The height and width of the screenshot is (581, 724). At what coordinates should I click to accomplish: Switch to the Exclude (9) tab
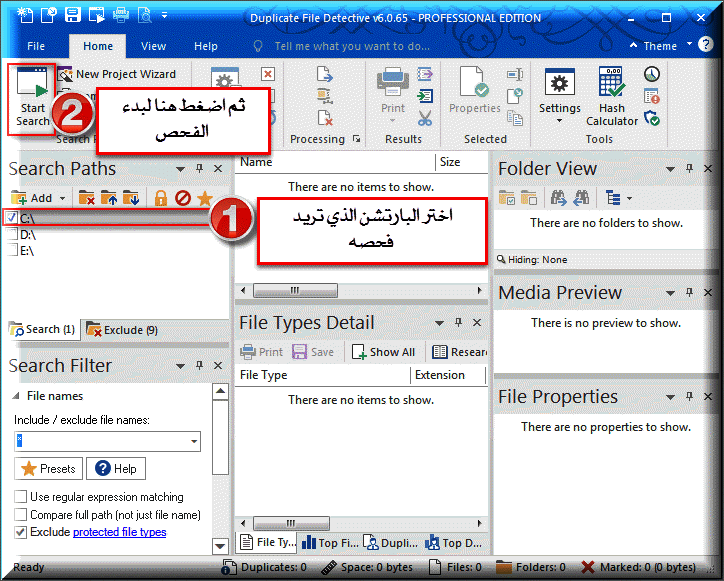[122, 330]
